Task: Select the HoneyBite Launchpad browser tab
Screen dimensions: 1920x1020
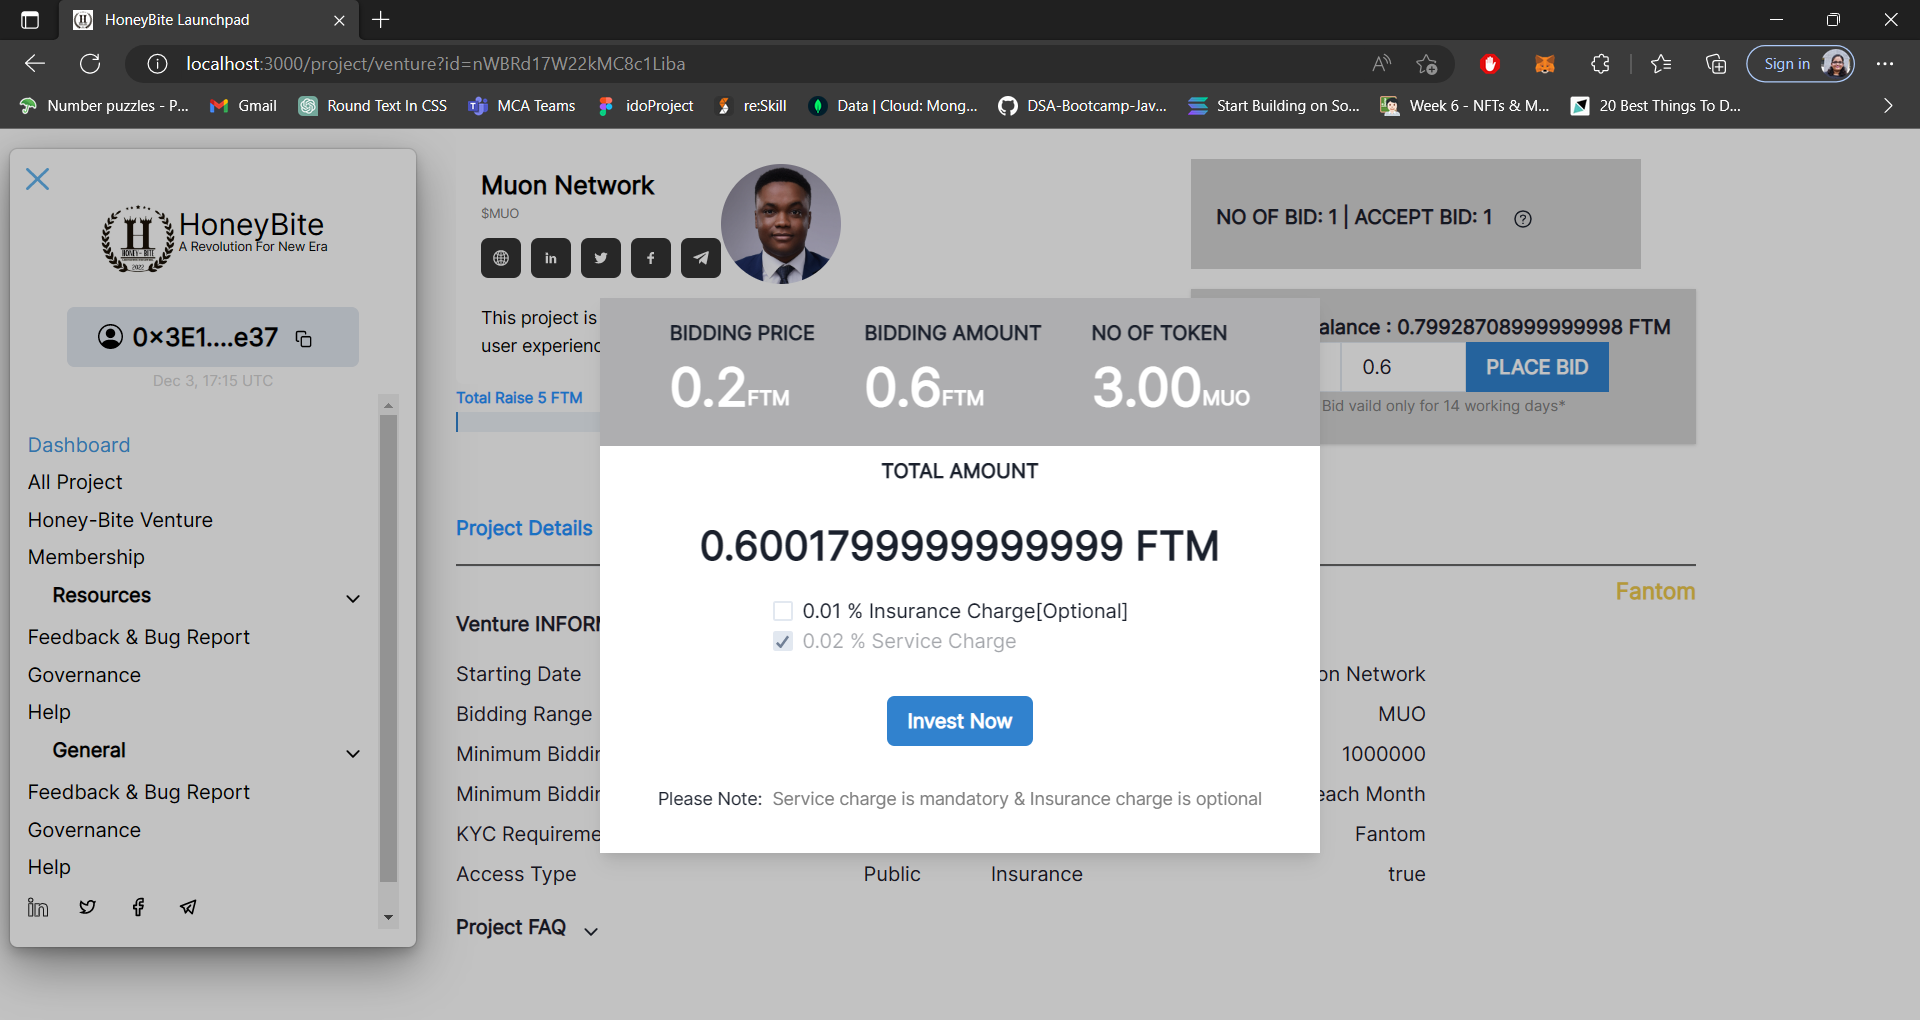Action: [210, 20]
